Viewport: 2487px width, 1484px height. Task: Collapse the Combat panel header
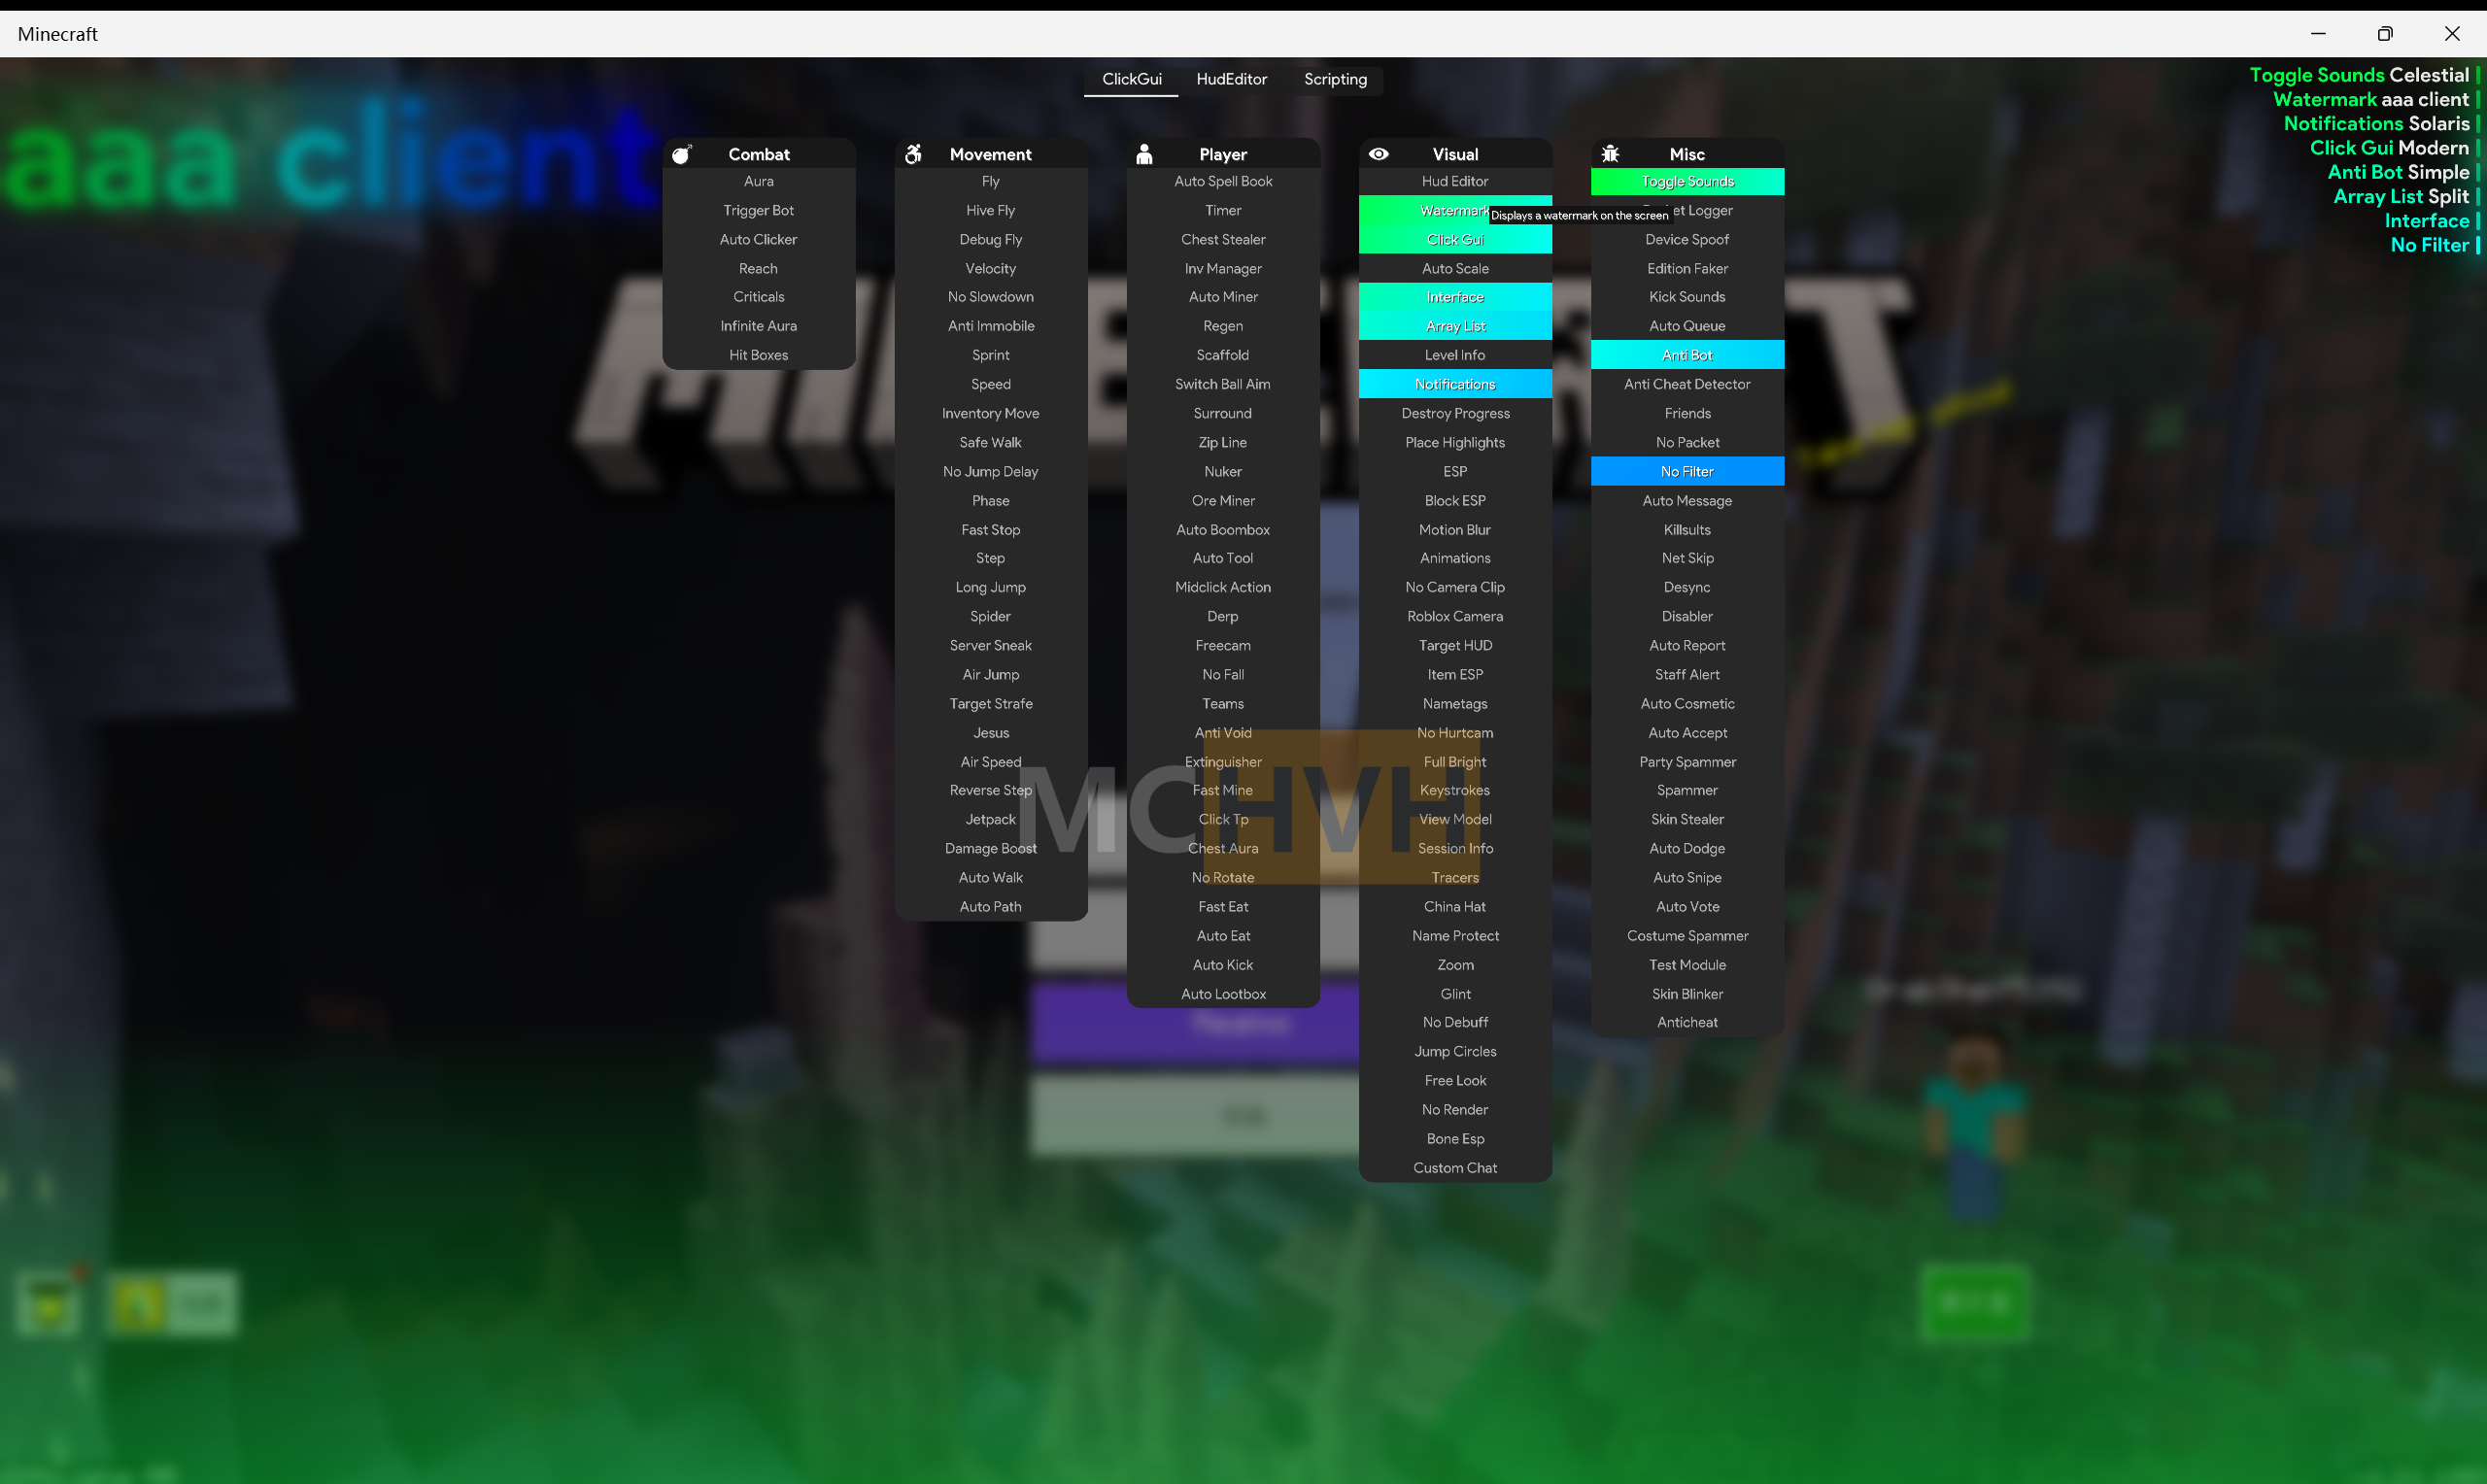click(x=759, y=154)
